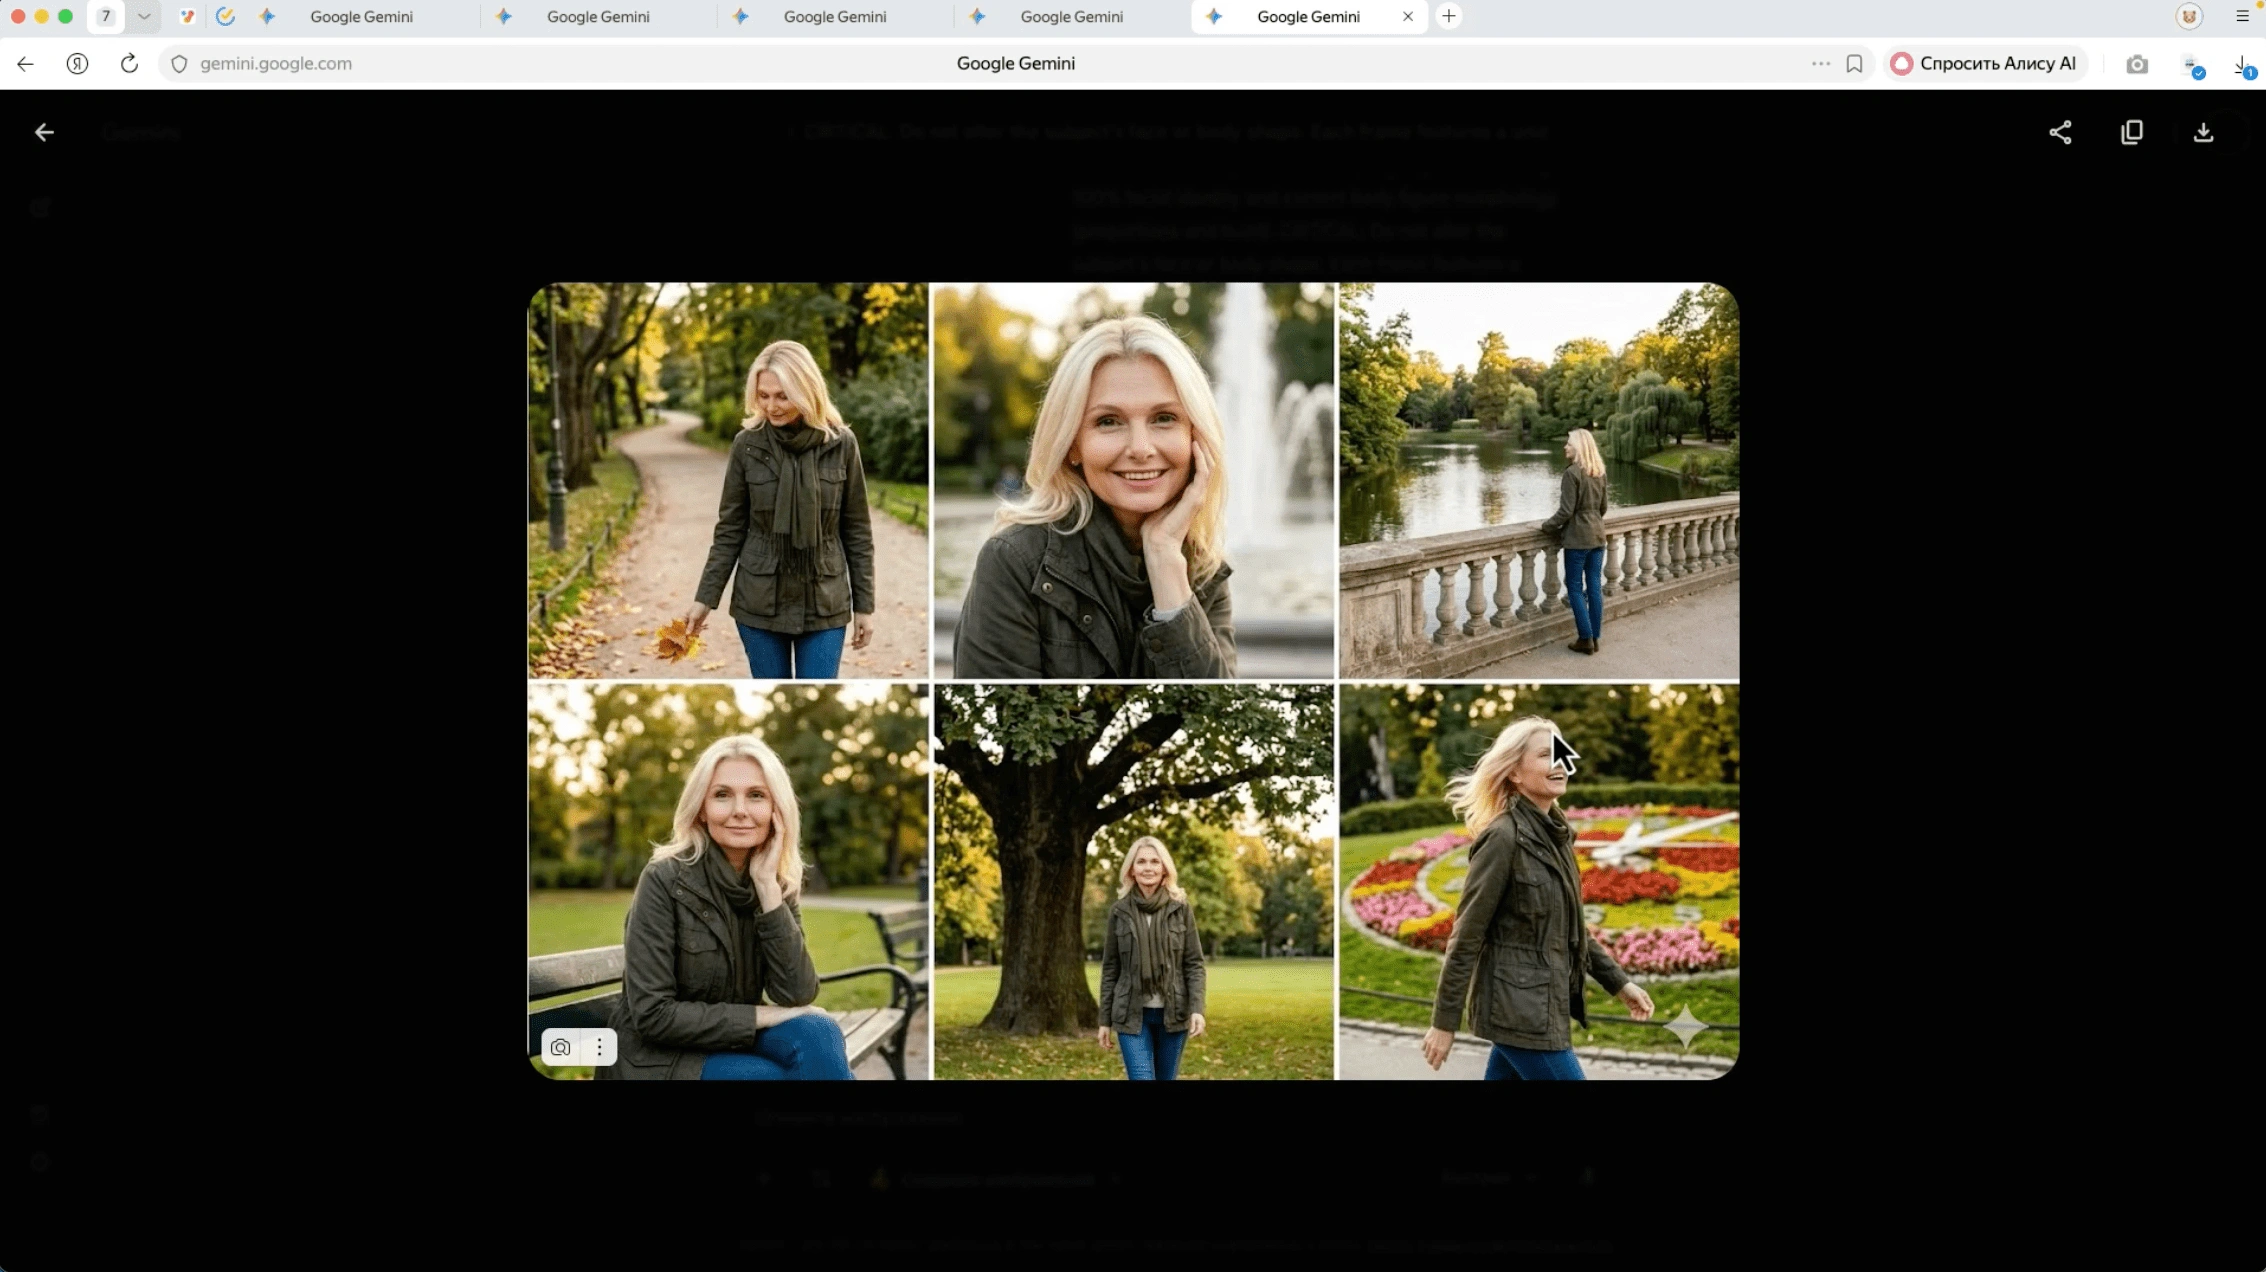The image size is (2266, 1272).
Task: Open browser screenshot camera tool
Action: (2137, 63)
